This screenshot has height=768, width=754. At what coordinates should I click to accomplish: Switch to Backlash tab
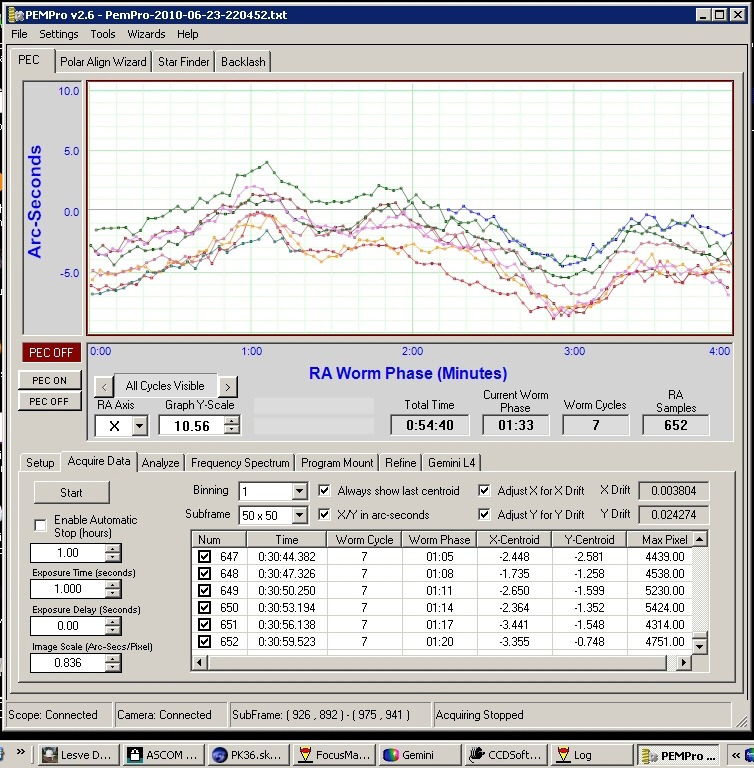point(243,62)
